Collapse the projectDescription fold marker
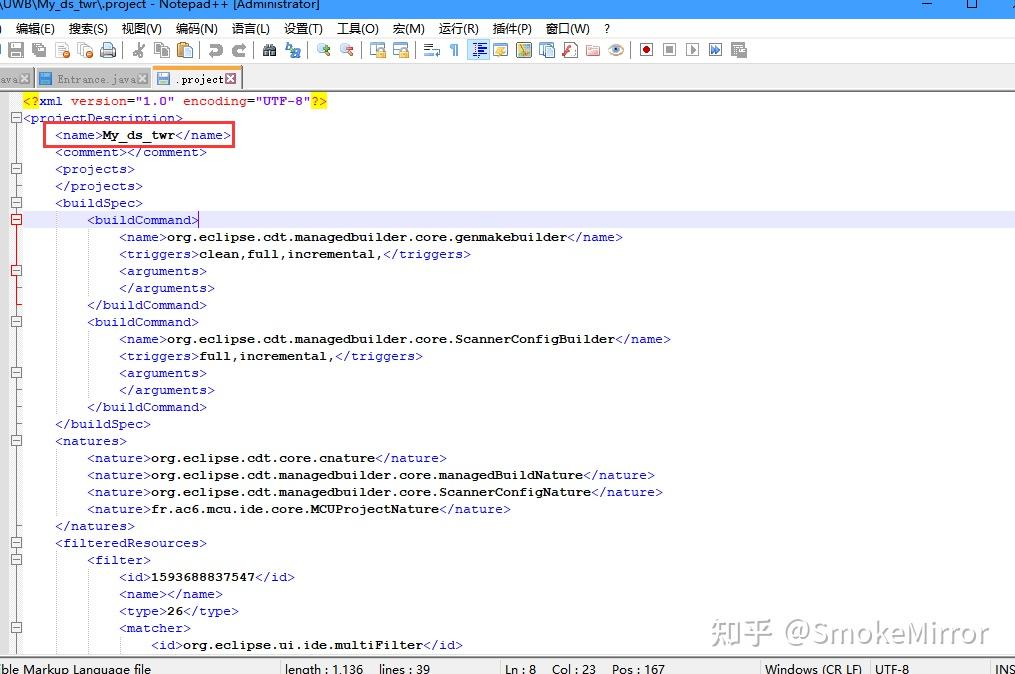1015x674 pixels. click(15, 117)
